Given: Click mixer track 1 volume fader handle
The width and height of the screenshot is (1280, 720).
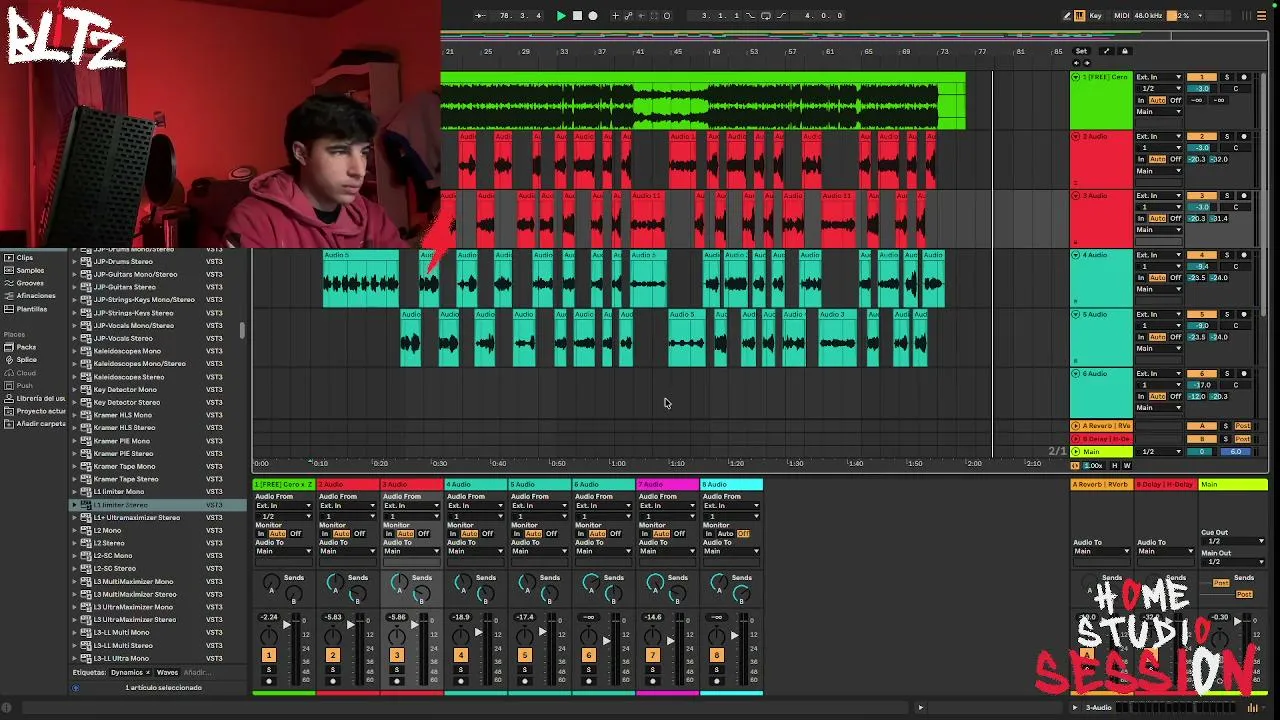Looking at the screenshot, I should pos(288,625).
